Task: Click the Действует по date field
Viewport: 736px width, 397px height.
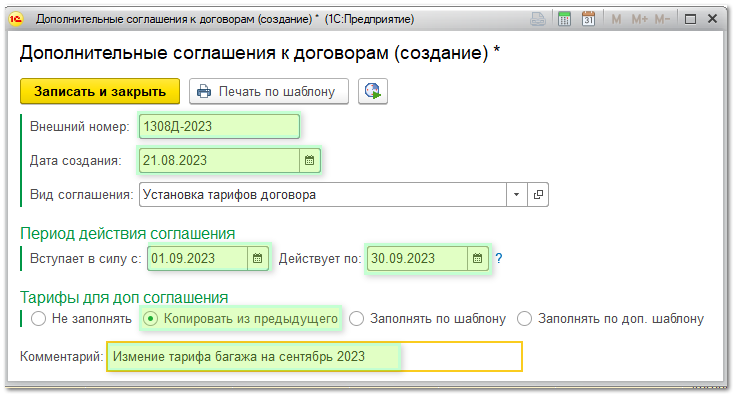Action: coord(417,258)
